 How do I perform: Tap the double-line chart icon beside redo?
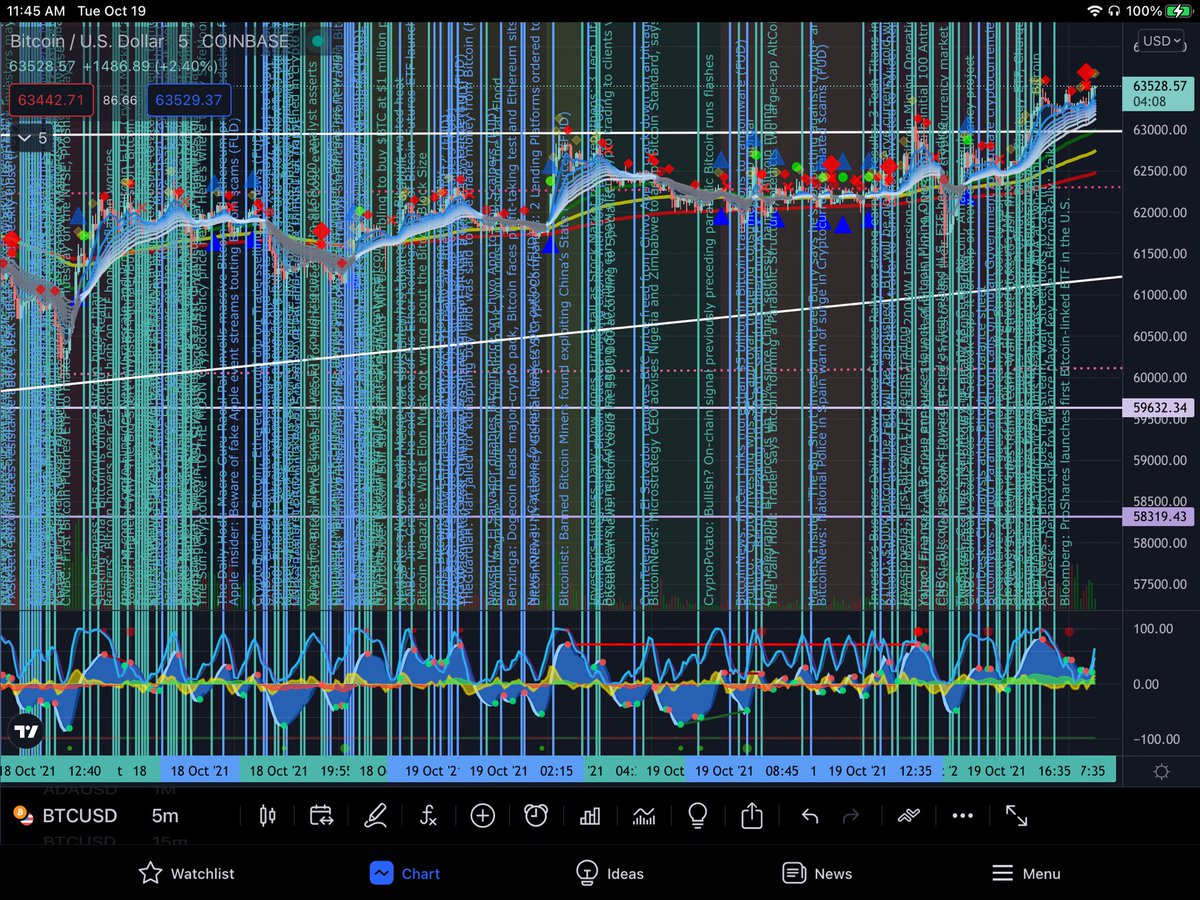pyautogui.click(x=908, y=816)
